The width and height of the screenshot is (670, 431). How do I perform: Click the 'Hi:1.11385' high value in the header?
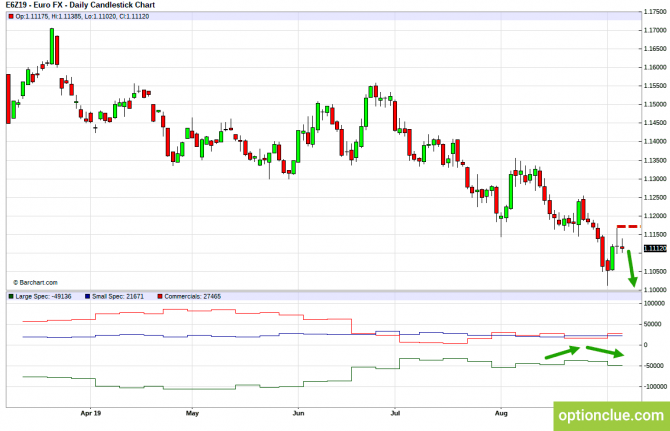click(x=66, y=17)
